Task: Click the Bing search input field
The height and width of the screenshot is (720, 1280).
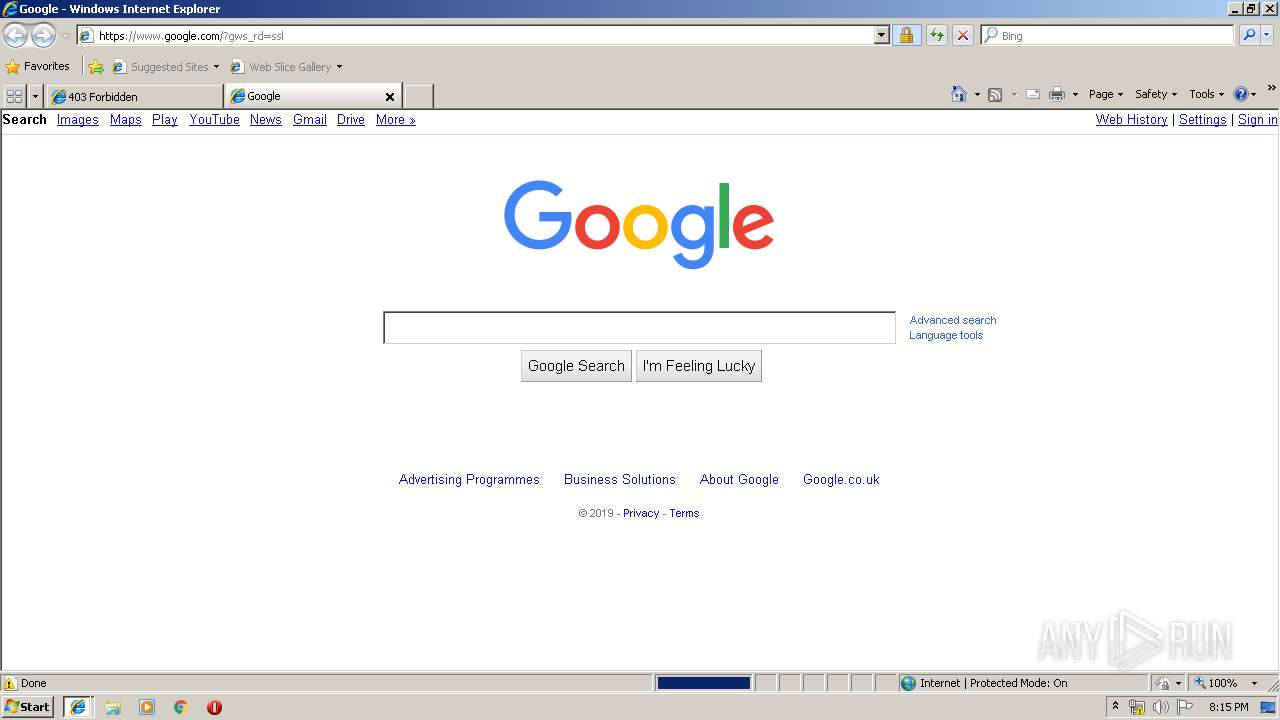Action: (x=1107, y=35)
